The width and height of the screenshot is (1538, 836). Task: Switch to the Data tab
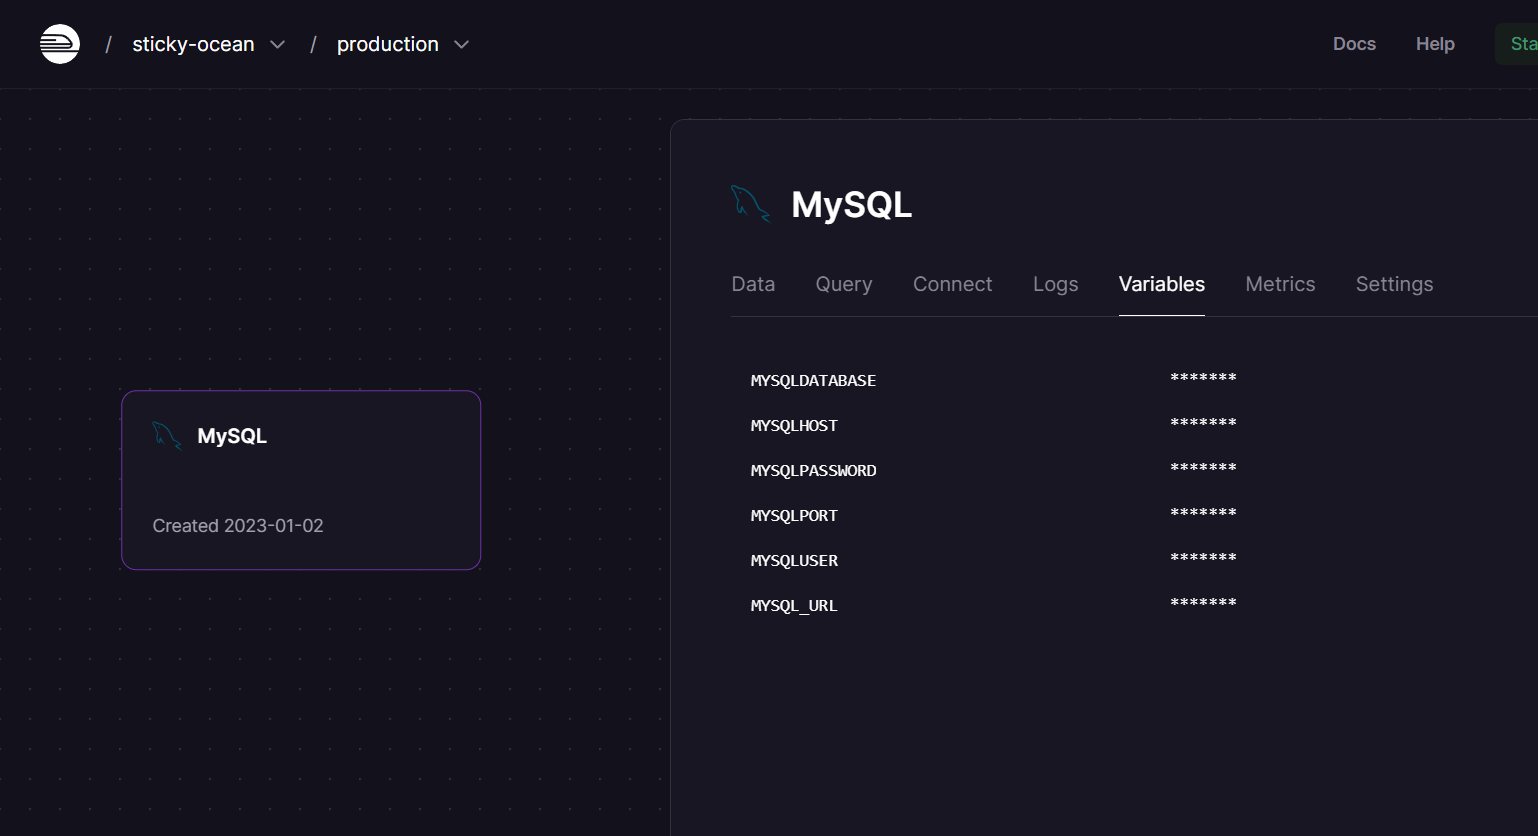[753, 284]
